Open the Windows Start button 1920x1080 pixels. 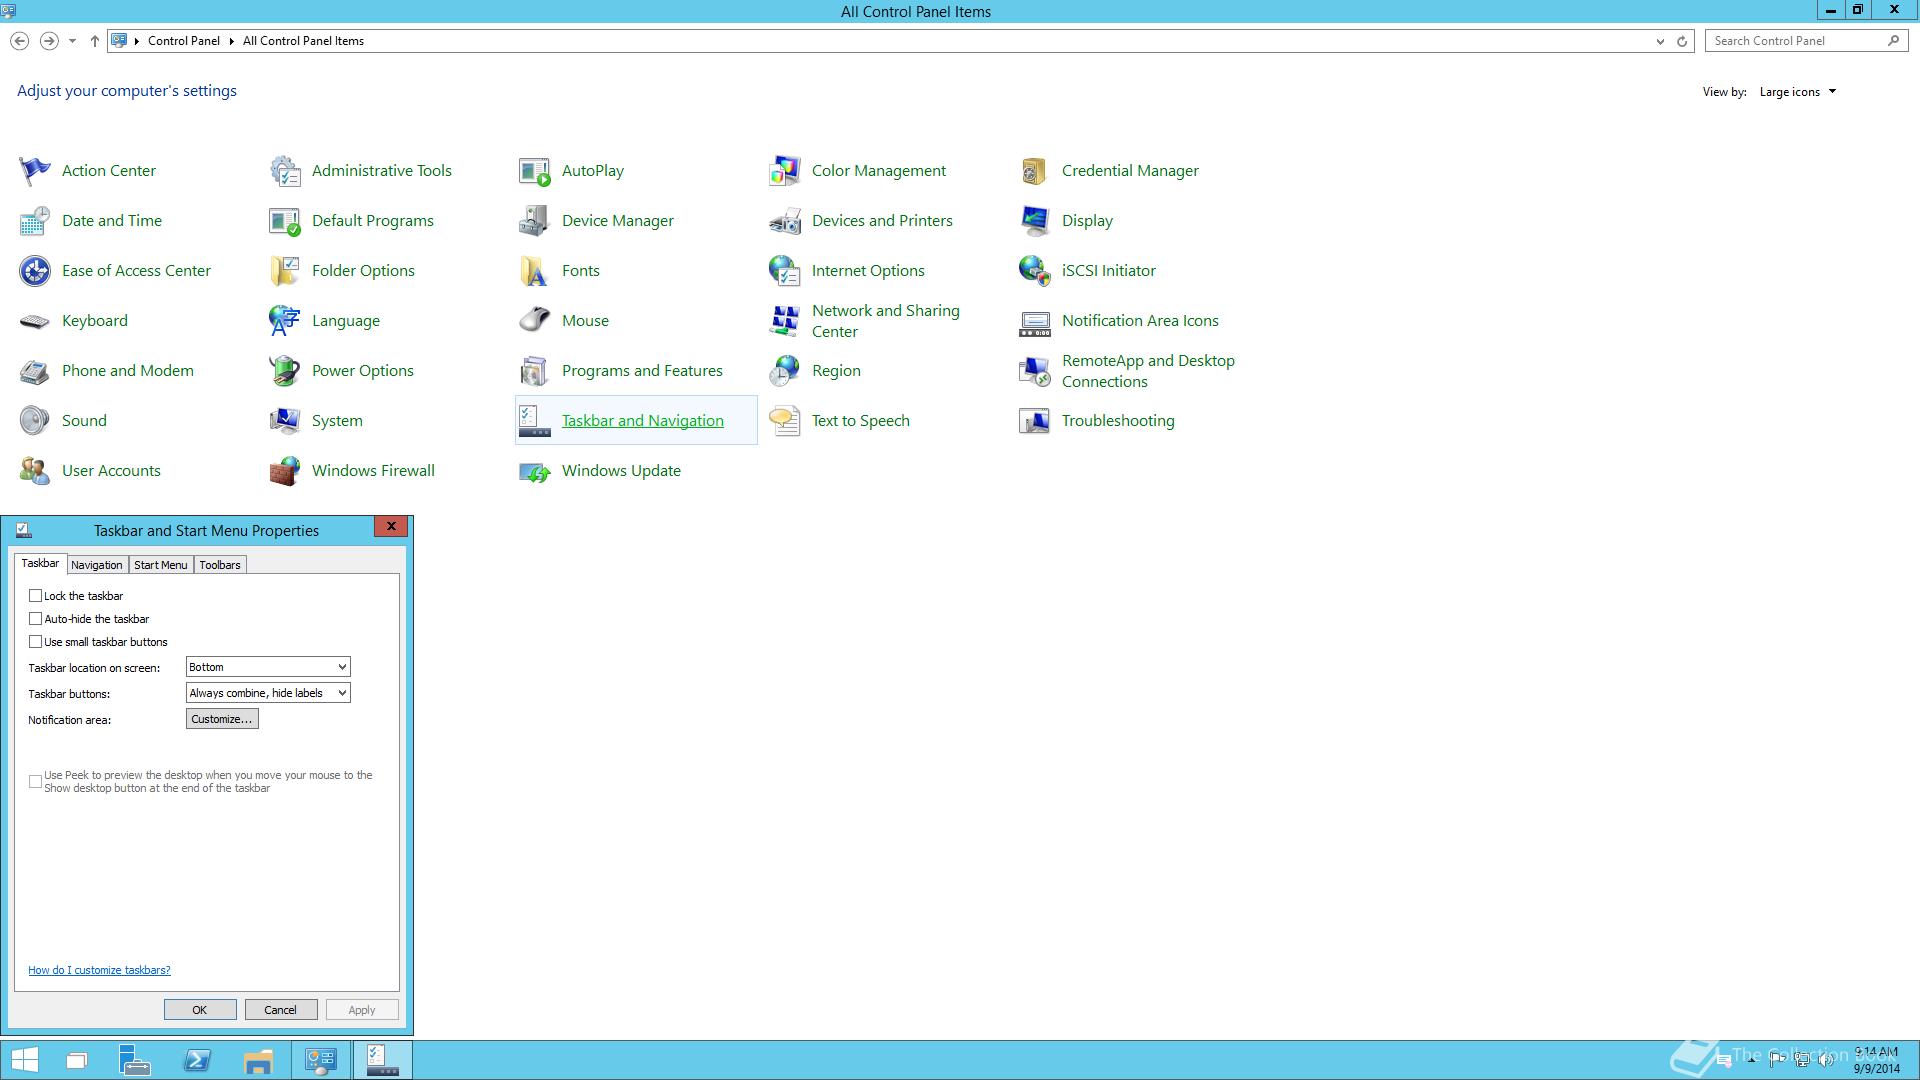(24, 1060)
